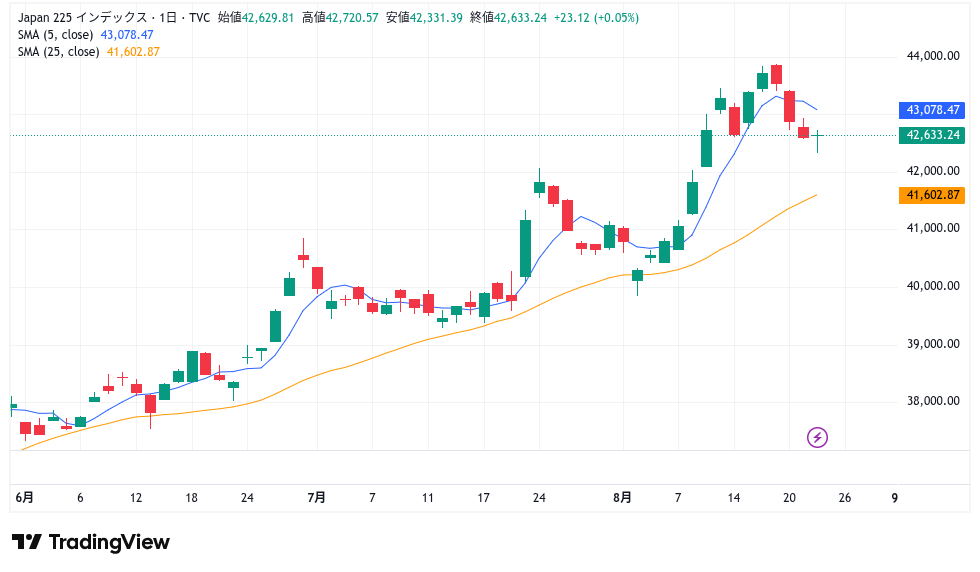Click the Japan 225 インデックス symbol title
The width and height of the screenshot is (980, 572).
(82, 18)
